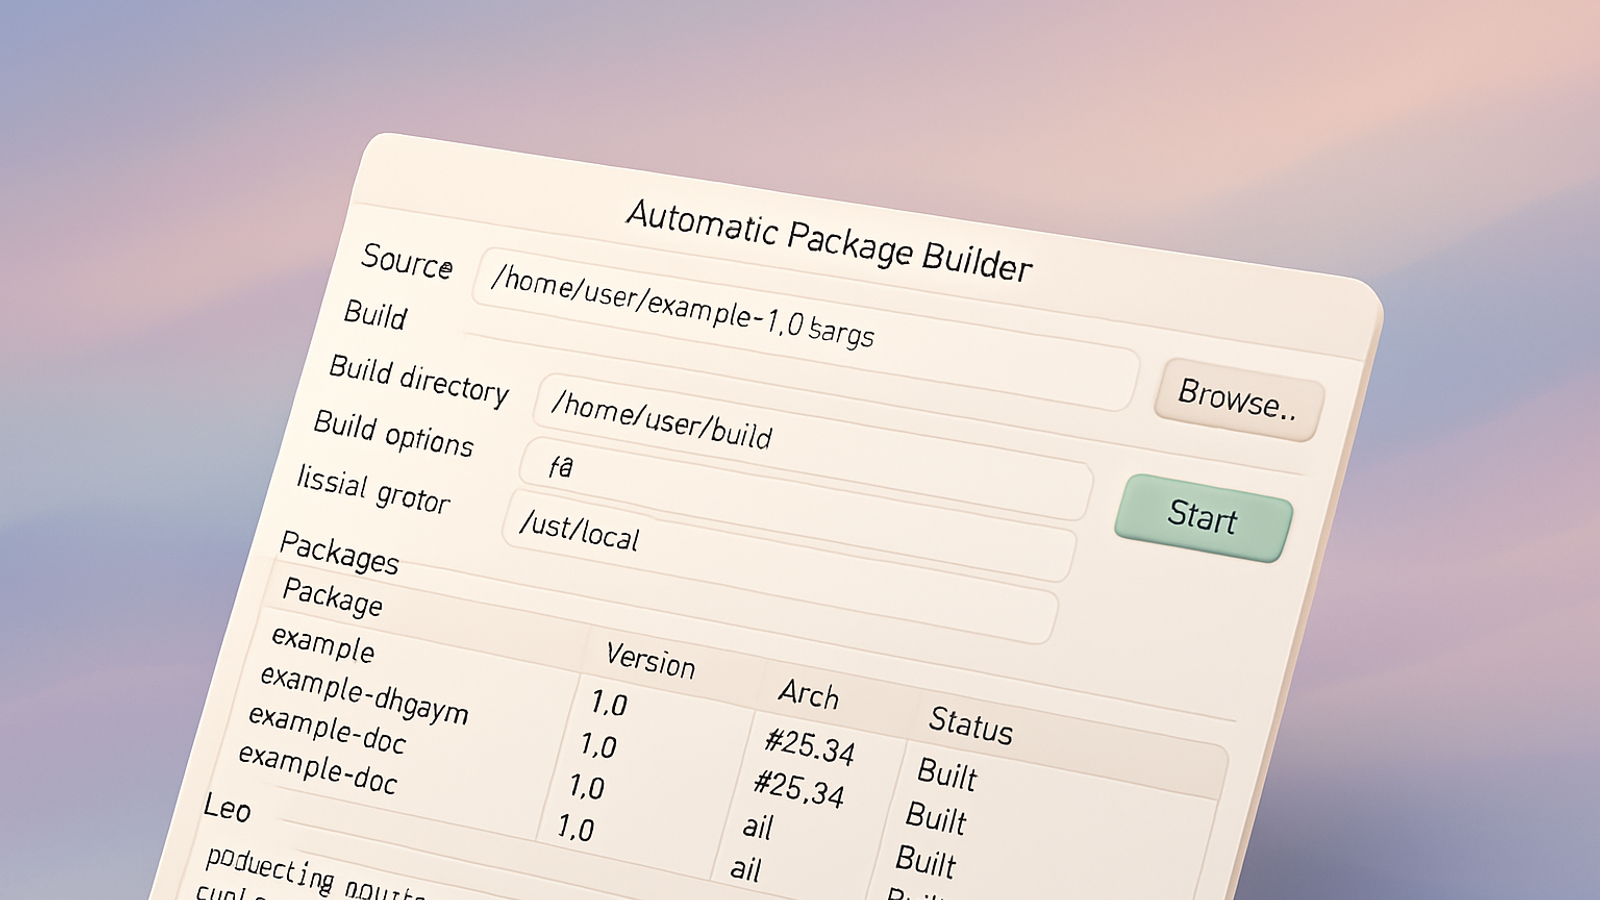The height and width of the screenshot is (900, 1600).
Task: Click the Automatic Package Builder title
Action: point(828,240)
